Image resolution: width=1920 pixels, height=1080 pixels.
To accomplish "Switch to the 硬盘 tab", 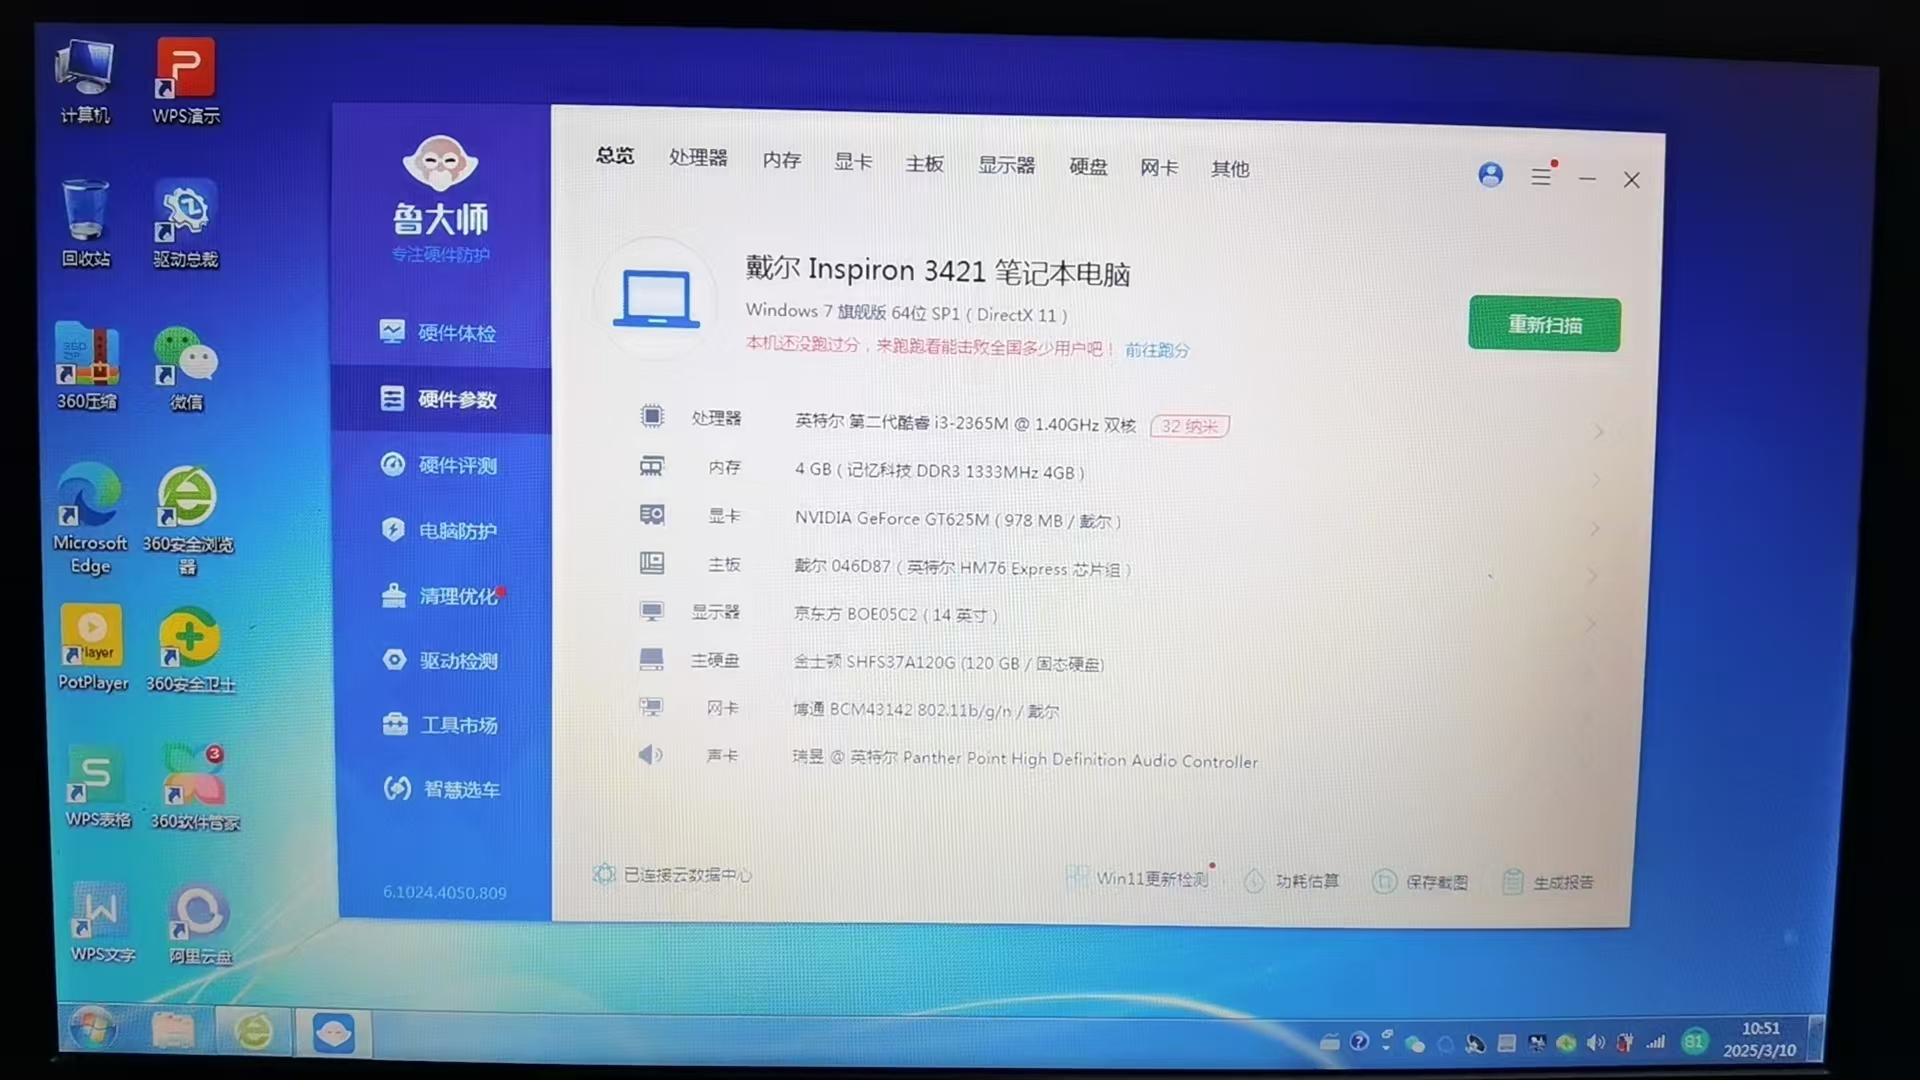I will (1088, 167).
